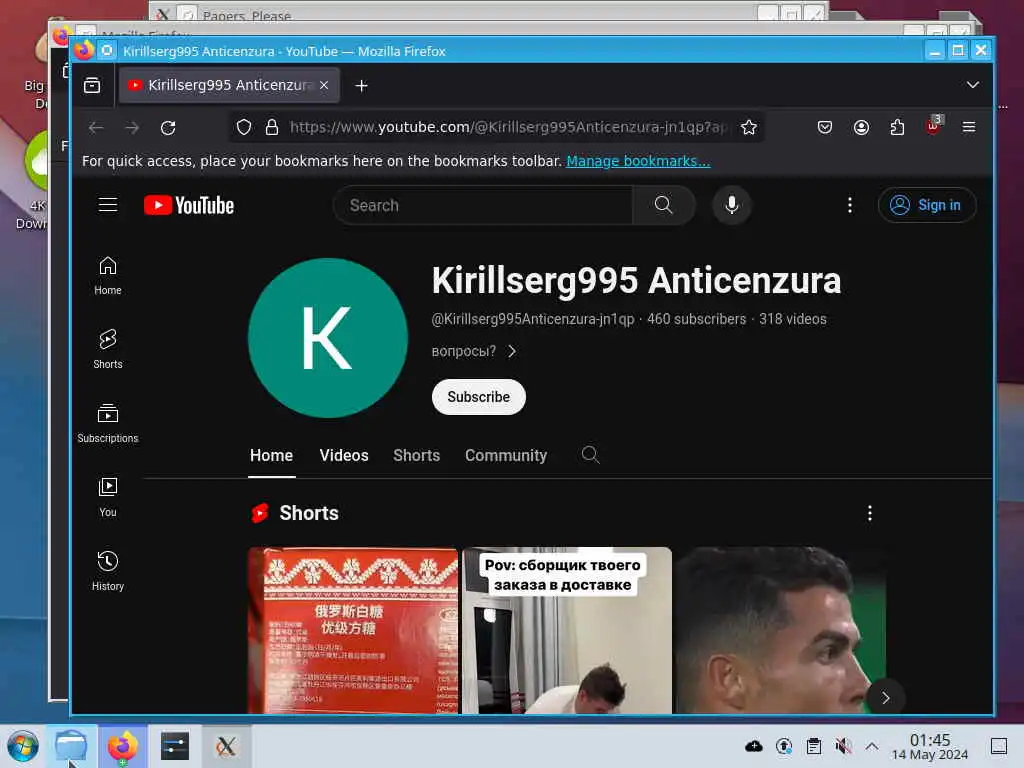Show desktop from taskbar corner
The image size is (1024, 768).
coord(999,746)
